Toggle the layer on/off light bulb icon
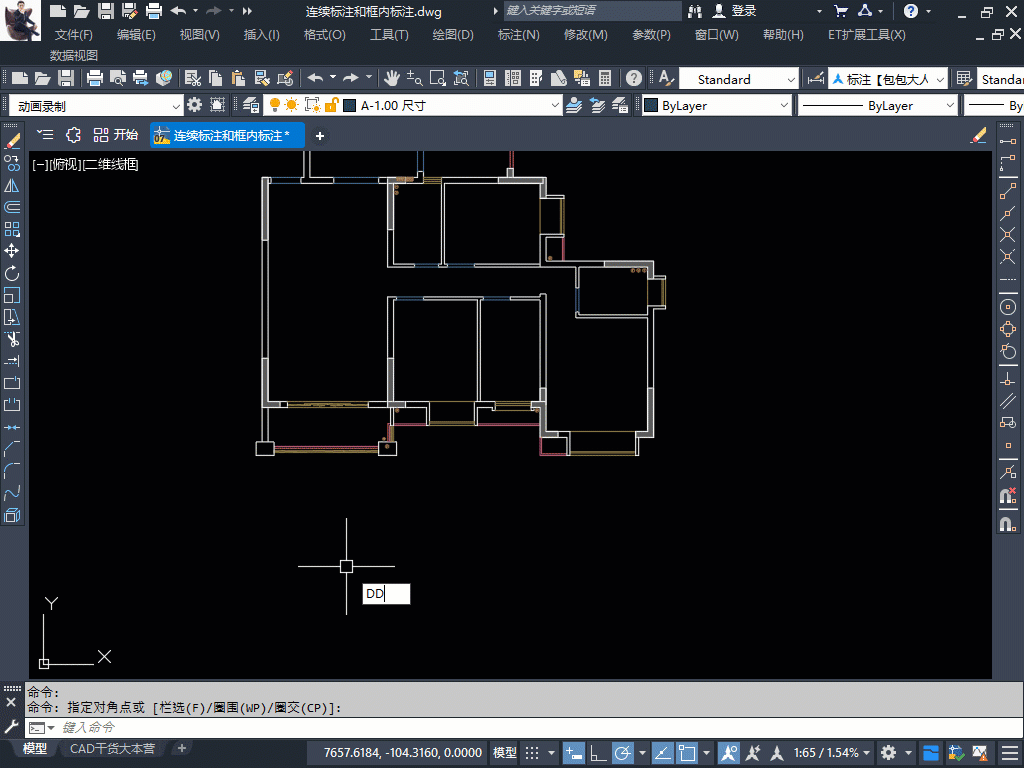This screenshot has height=768, width=1024. click(275, 104)
